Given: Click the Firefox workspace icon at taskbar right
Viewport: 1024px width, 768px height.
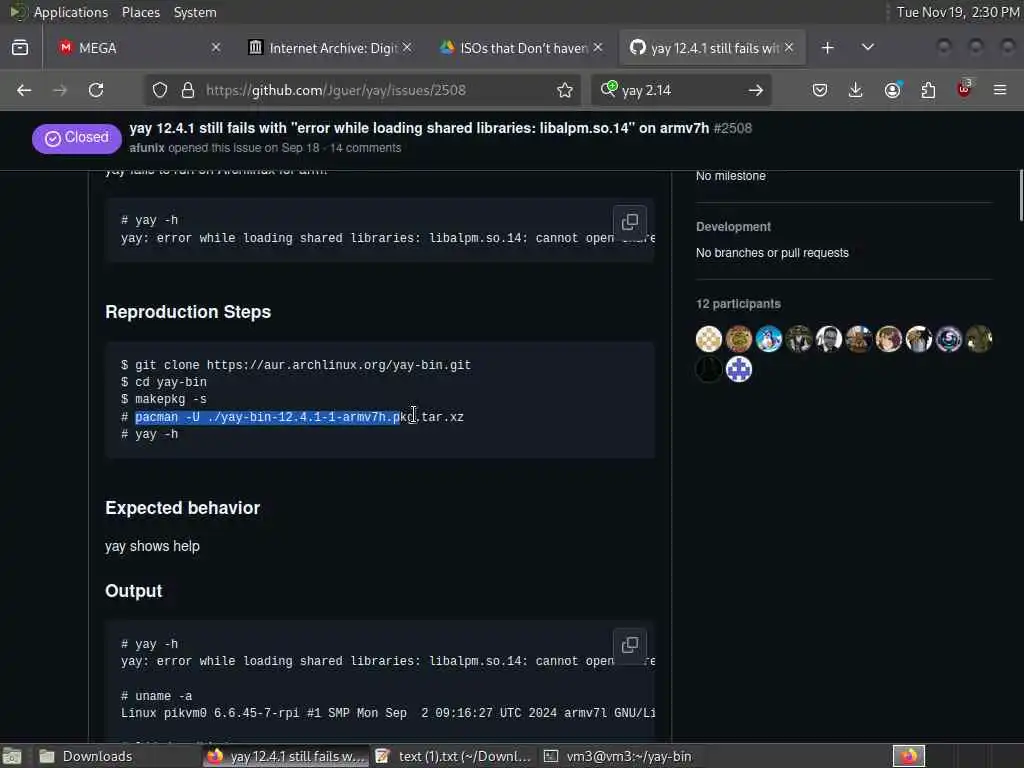Looking at the screenshot, I should (908, 756).
